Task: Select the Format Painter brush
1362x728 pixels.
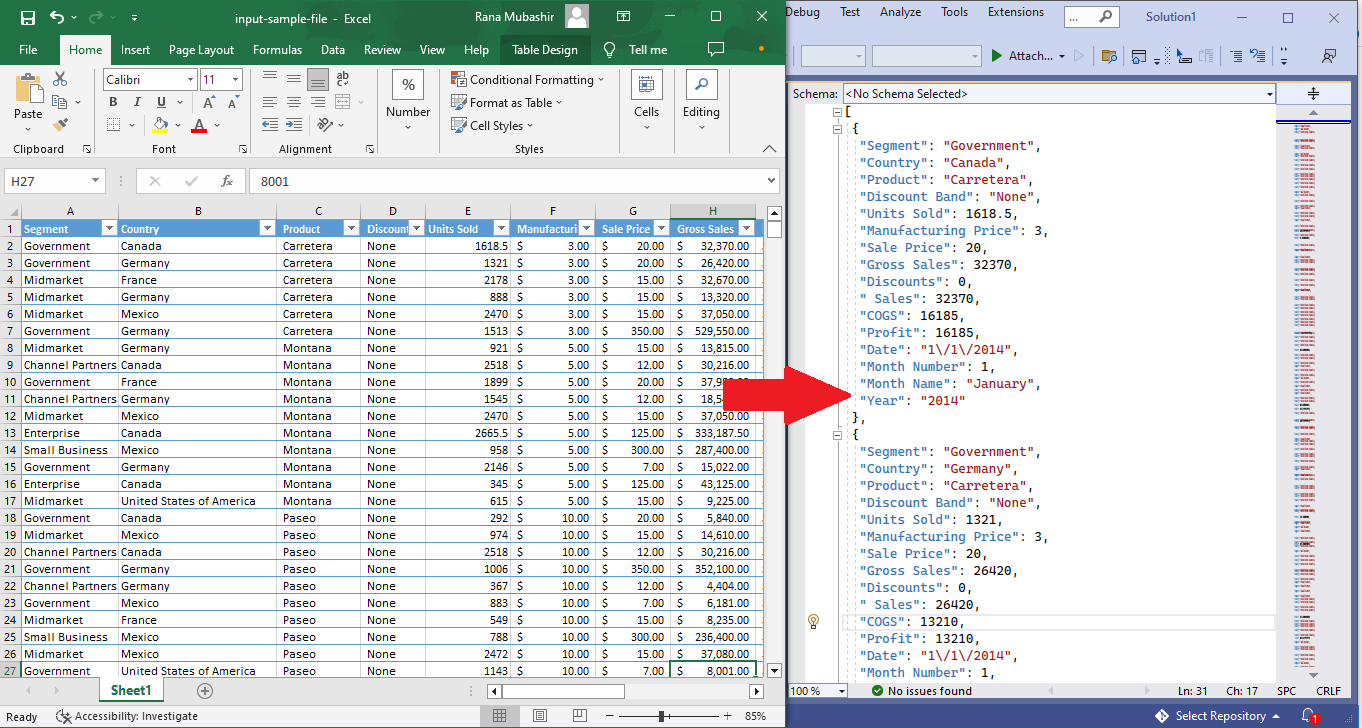Action: point(60,125)
